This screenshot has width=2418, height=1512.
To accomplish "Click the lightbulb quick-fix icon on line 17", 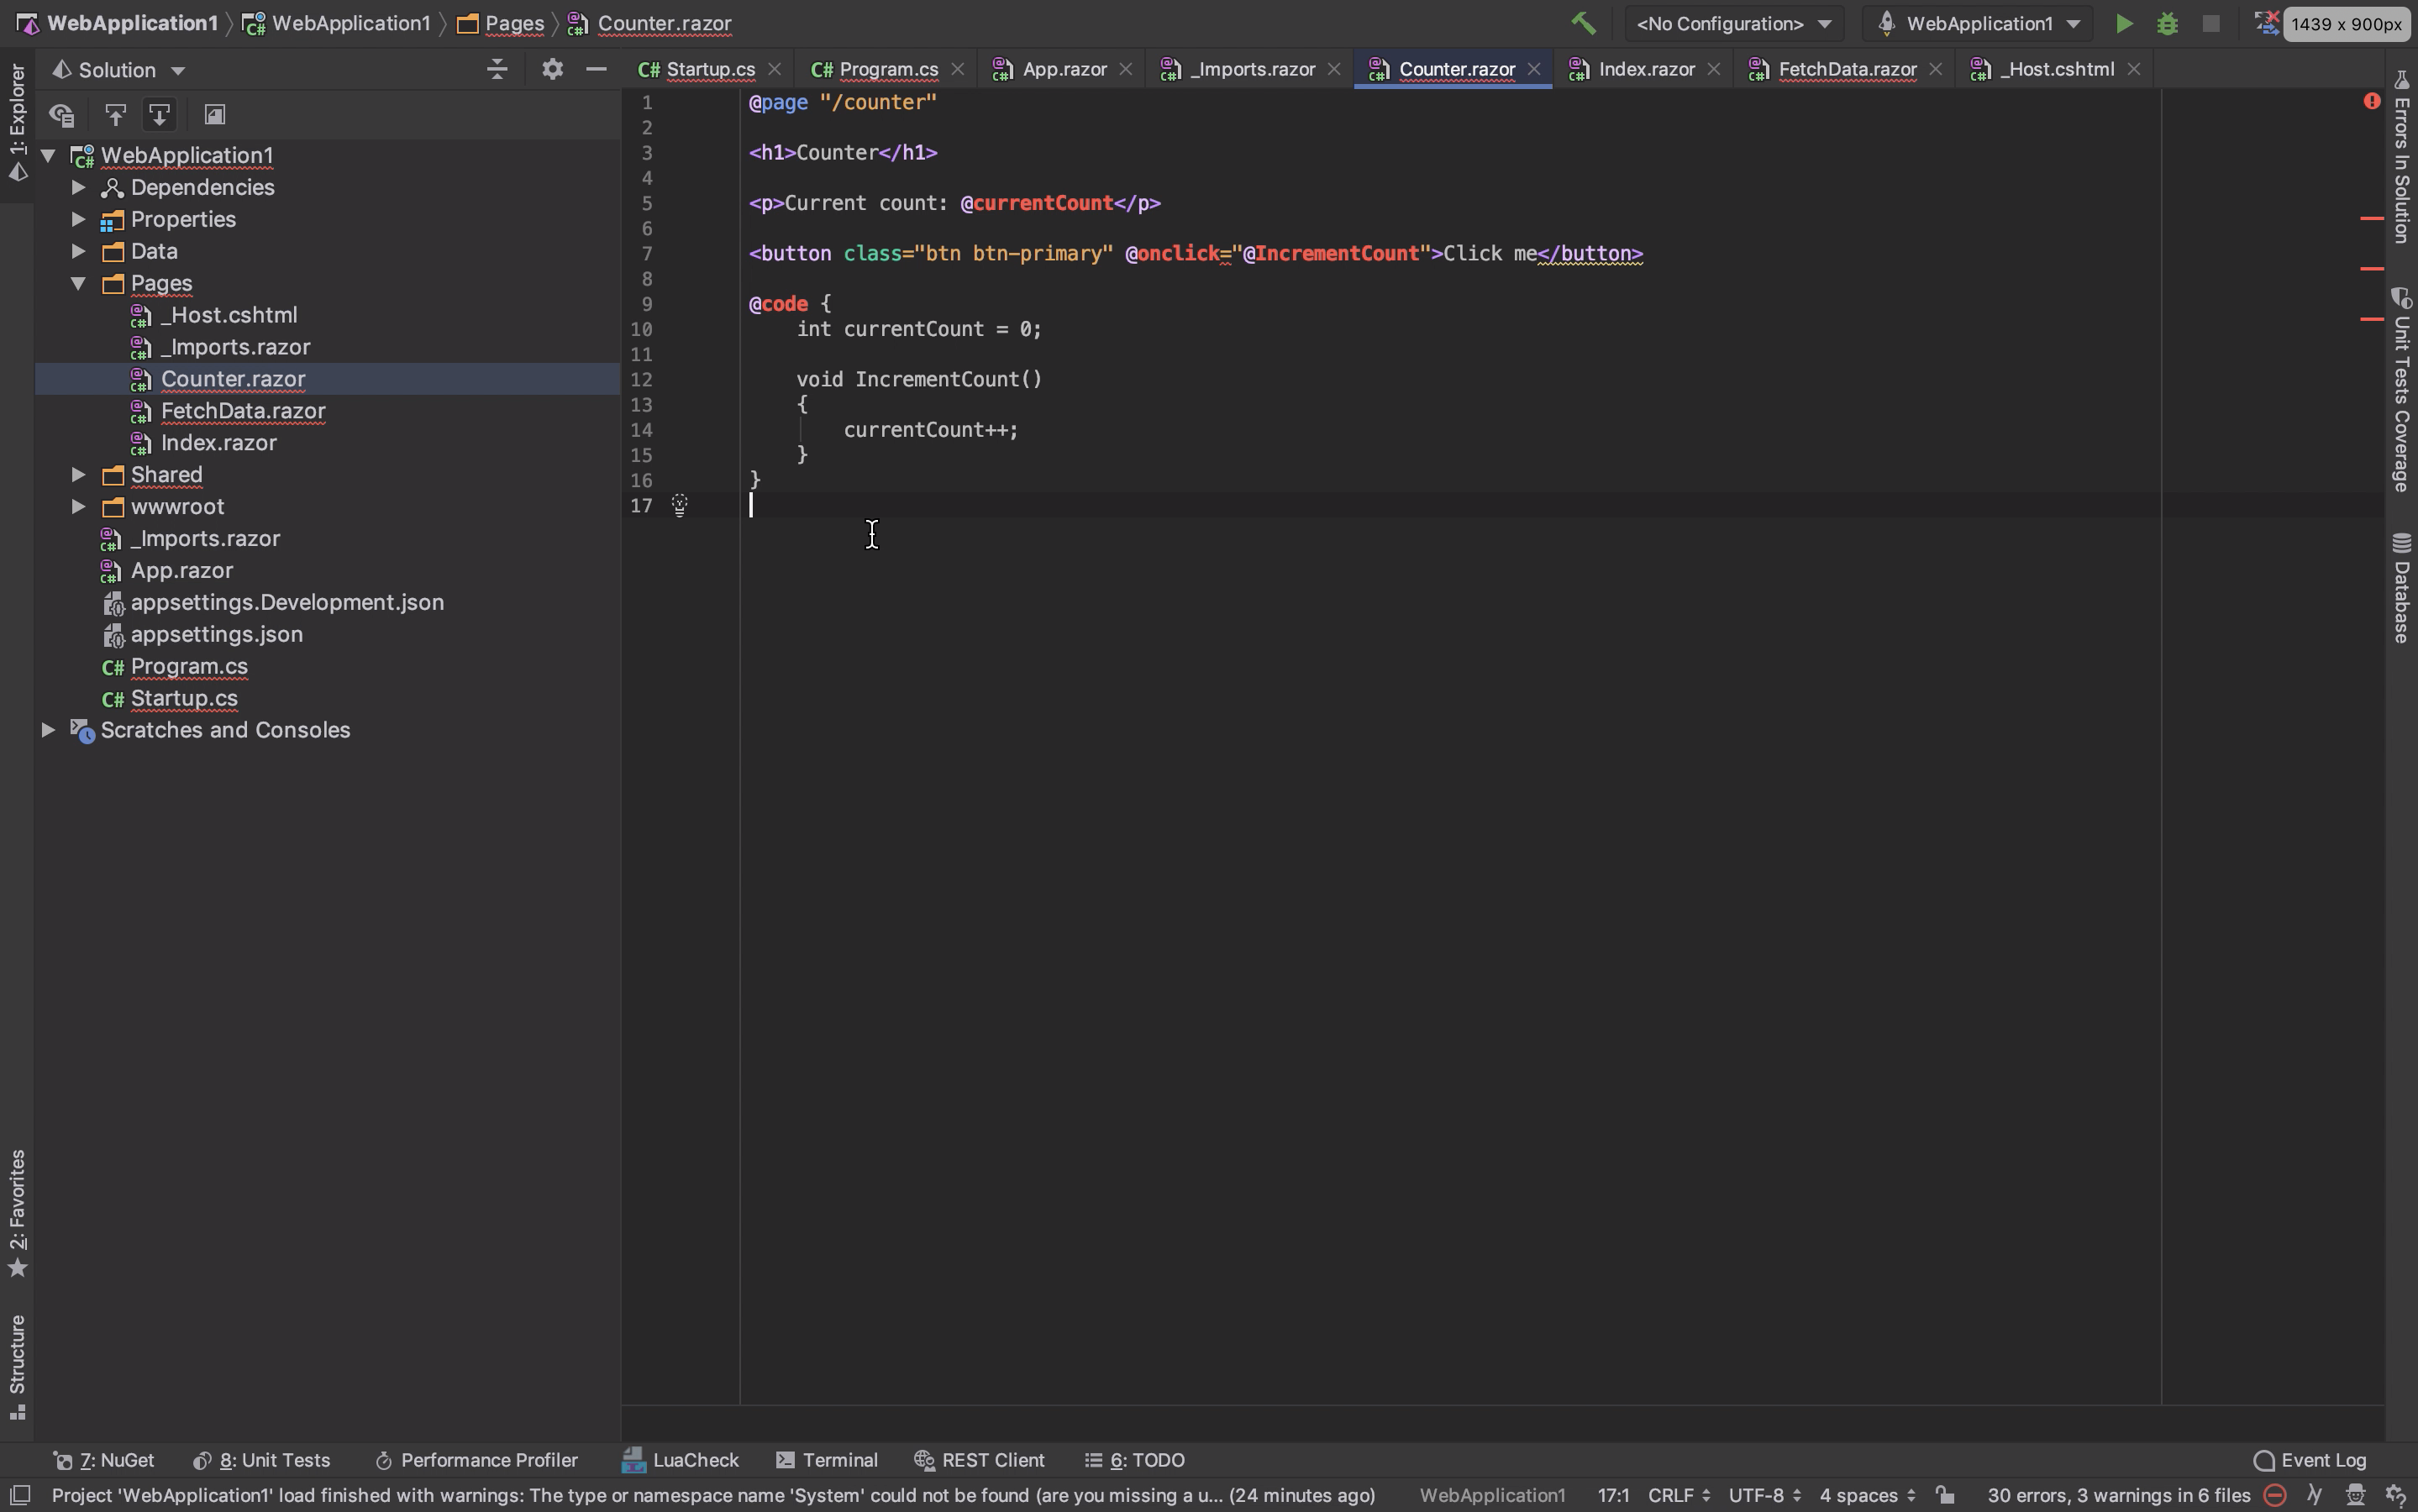I will pos(679,505).
